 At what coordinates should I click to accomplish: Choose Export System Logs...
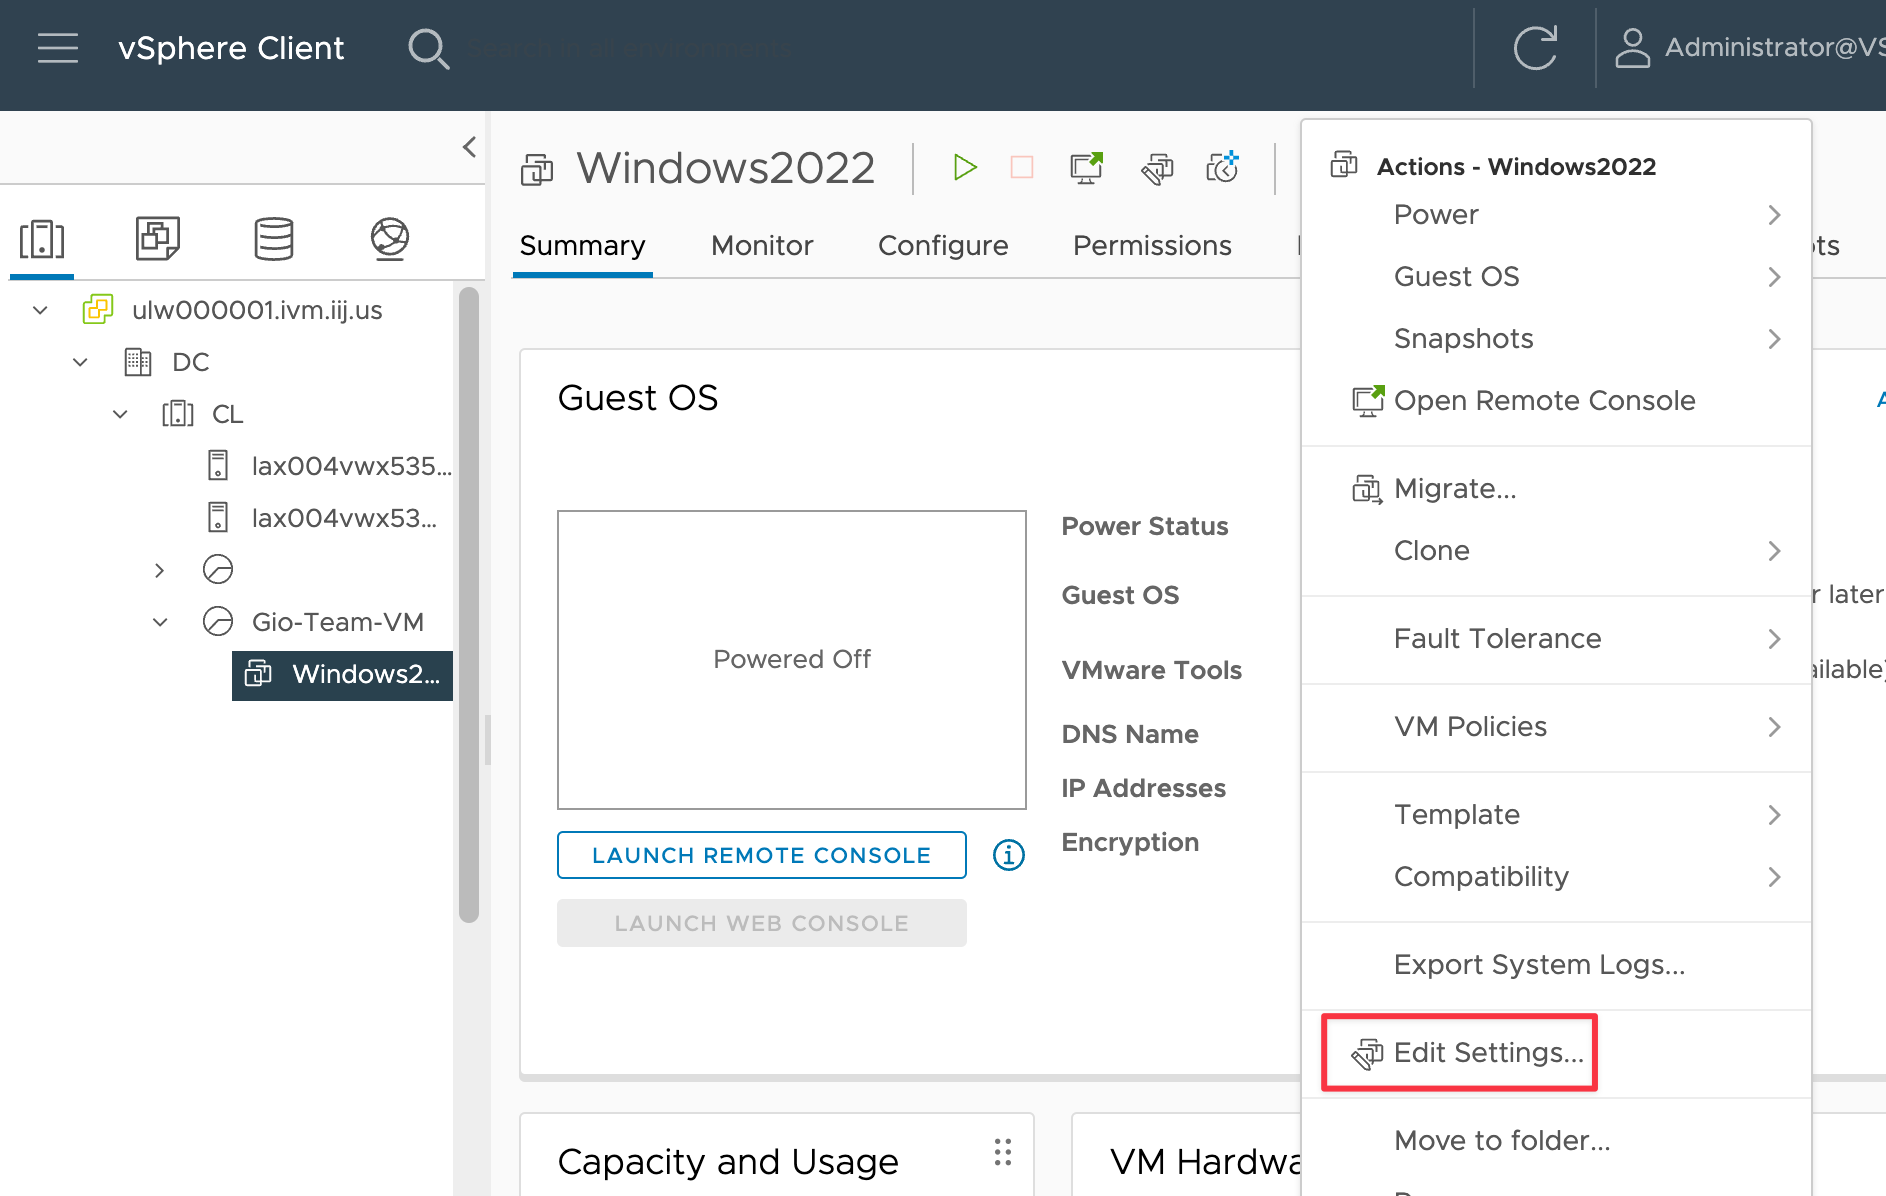click(1556, 965)
